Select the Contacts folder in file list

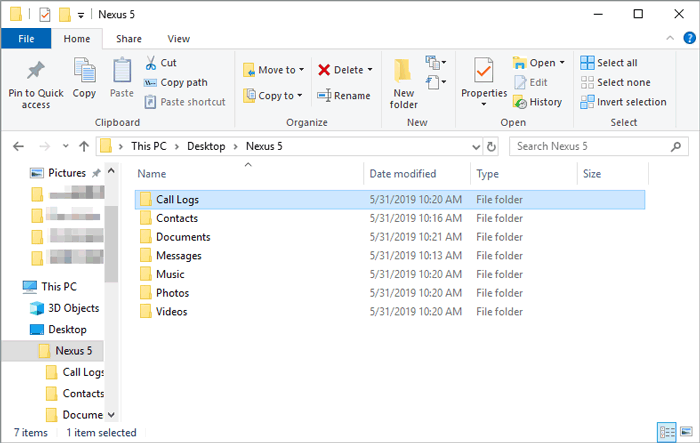click(390, 218)
